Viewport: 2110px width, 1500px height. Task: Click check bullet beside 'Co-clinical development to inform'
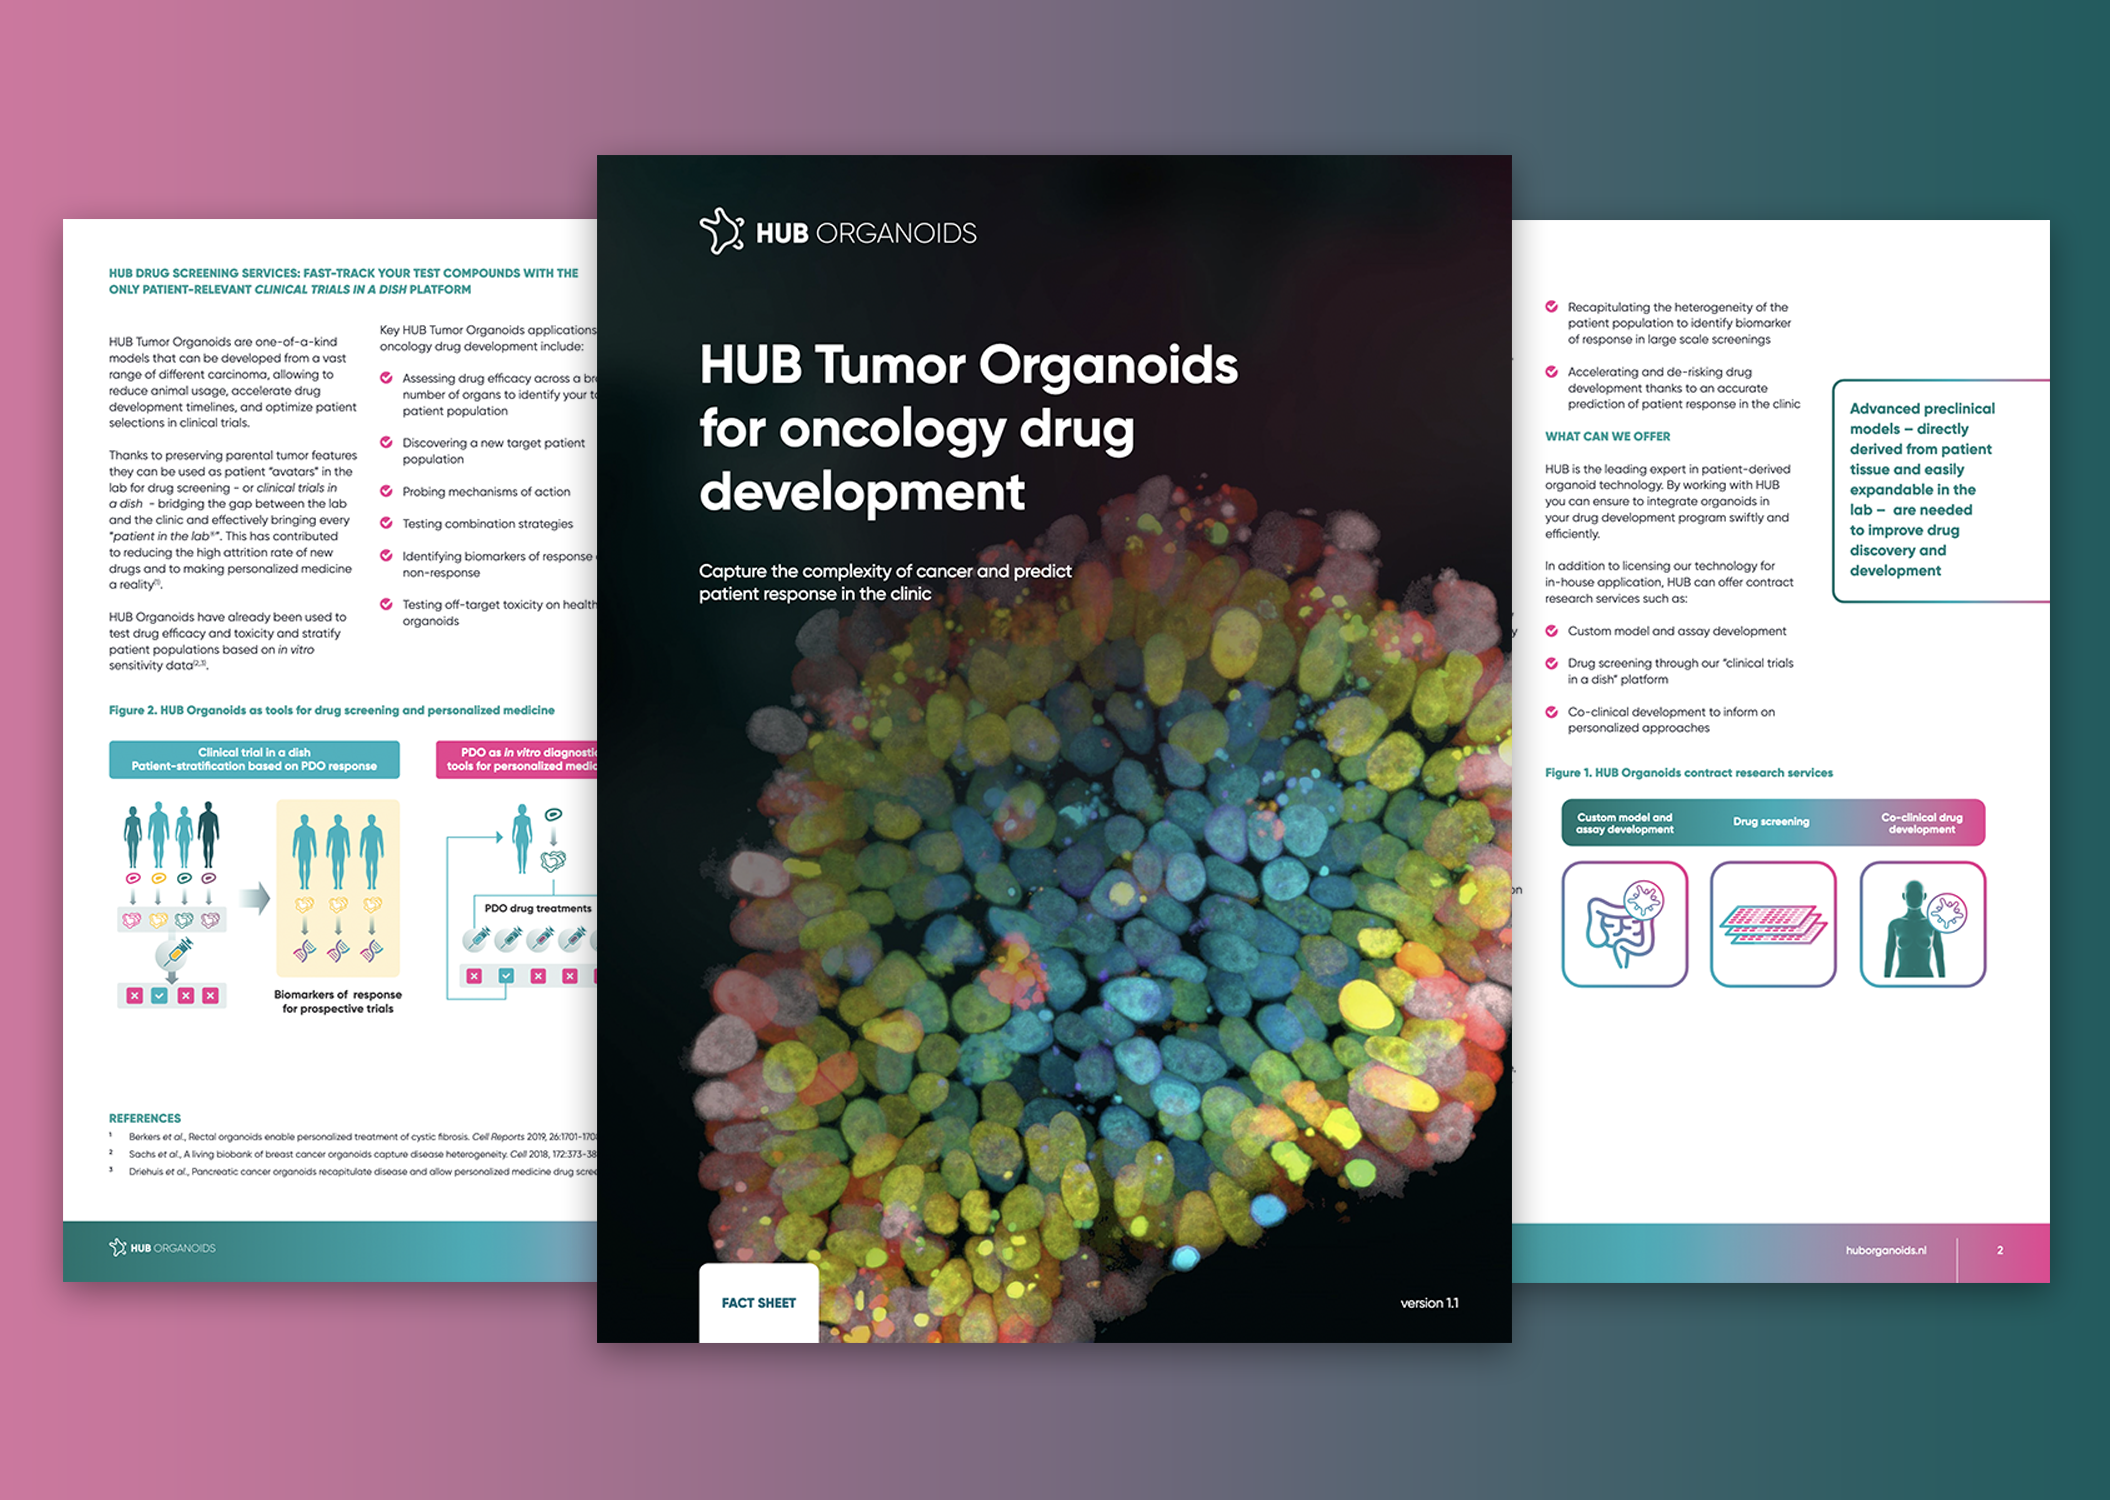1551,712
